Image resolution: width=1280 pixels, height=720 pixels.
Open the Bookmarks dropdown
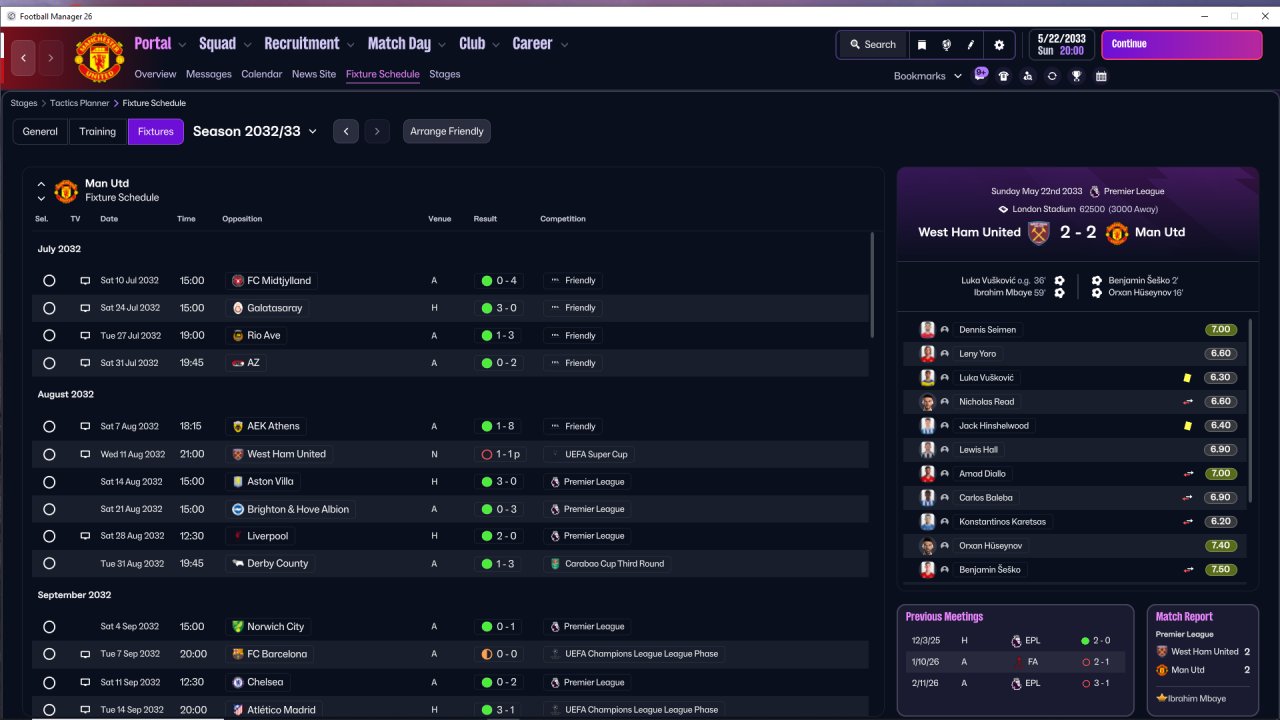pos(928,76)
